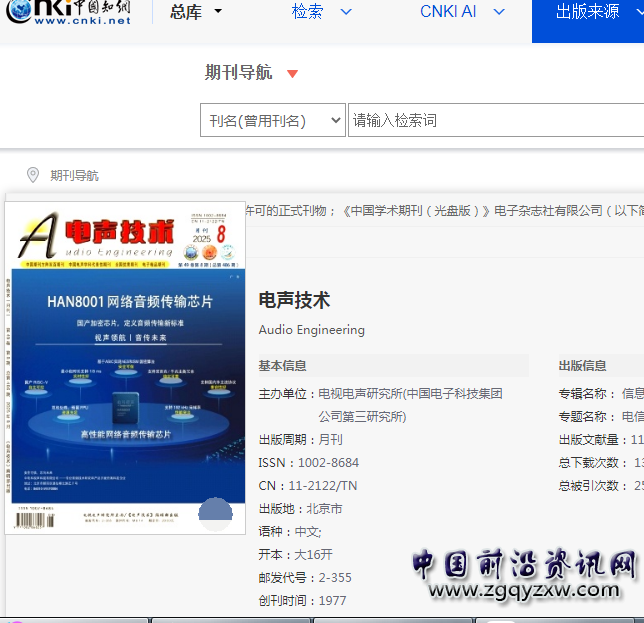Click the 电声技术 journal title
This screenshot has width=644, height=623.
[294, 300]
